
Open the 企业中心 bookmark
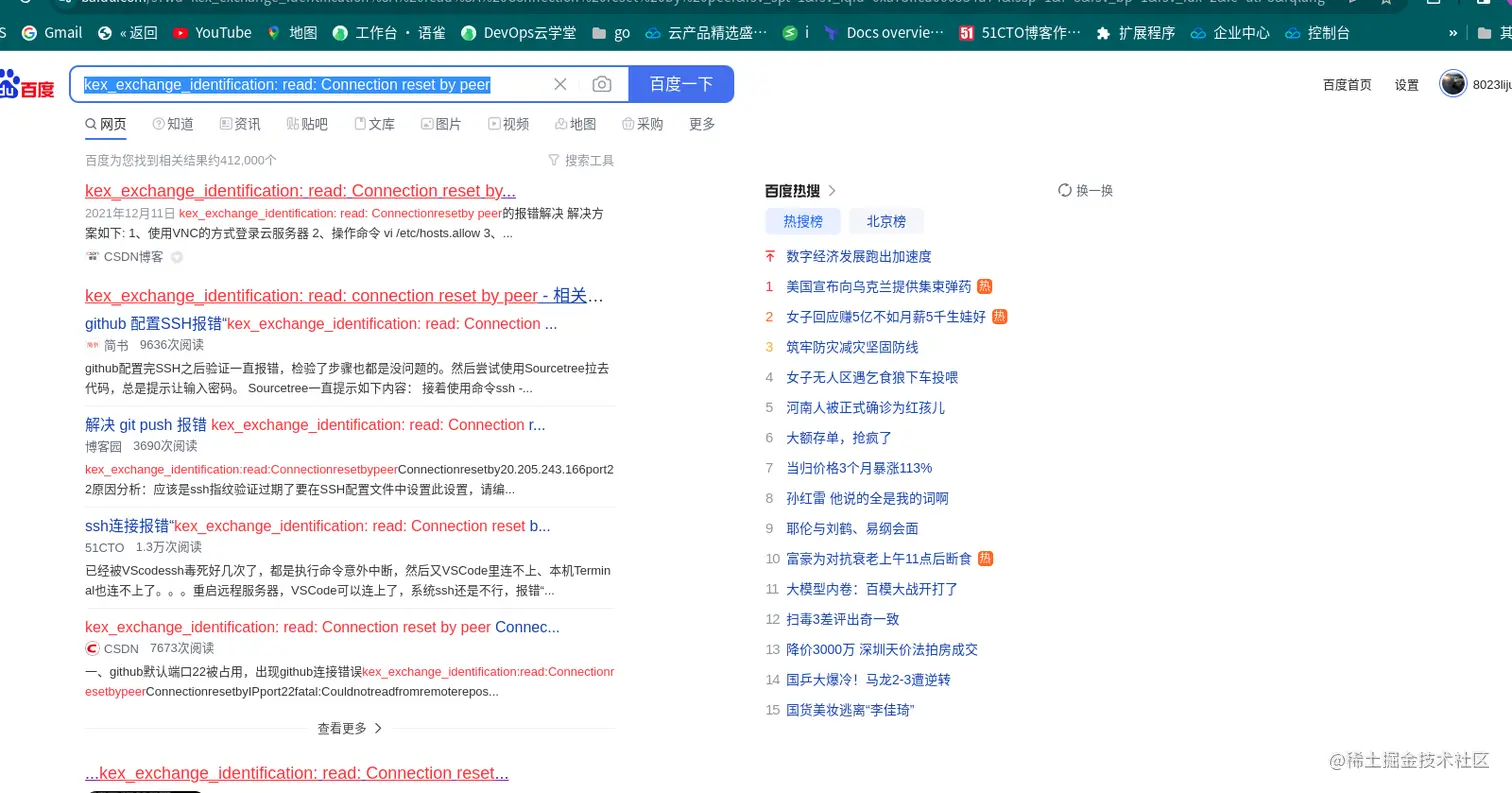click(x=1230, y=33)
